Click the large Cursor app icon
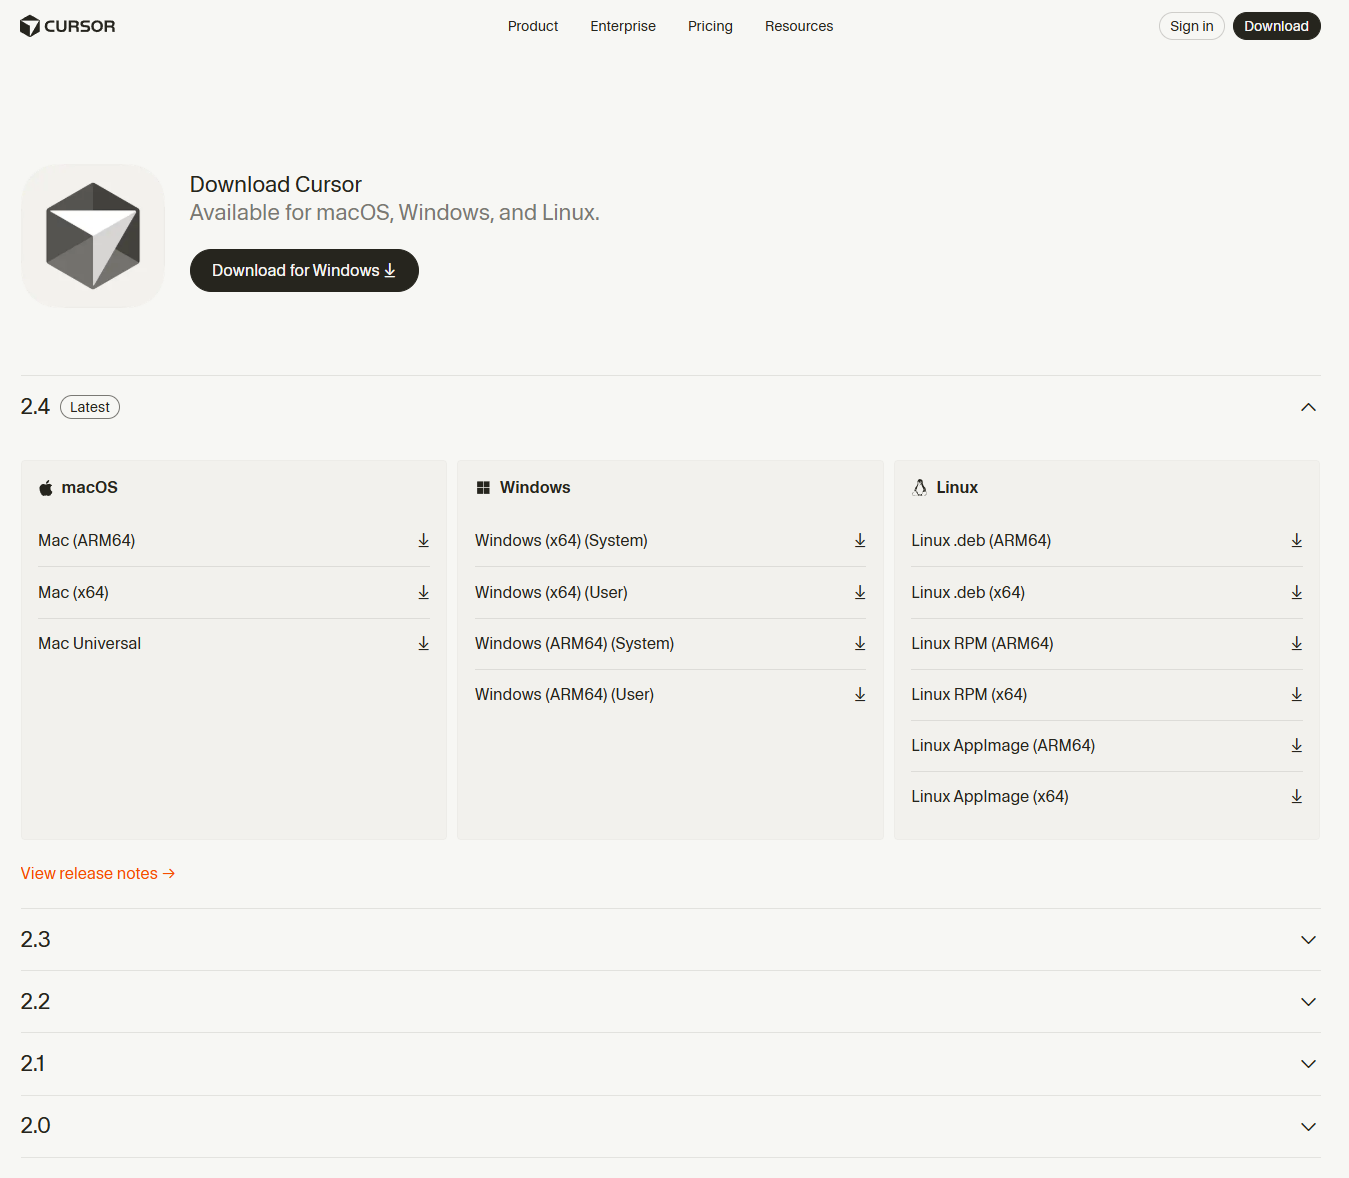The height and width of the screenshot is (1178, 1349). coord(93,236)
